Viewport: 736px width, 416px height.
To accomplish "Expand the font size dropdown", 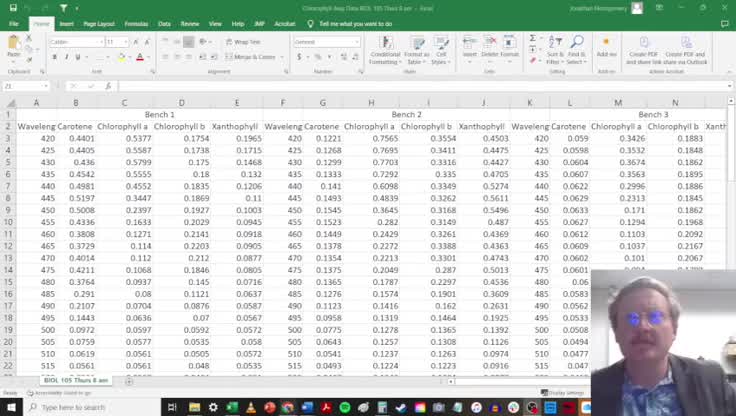I will (x=125, y=42).
